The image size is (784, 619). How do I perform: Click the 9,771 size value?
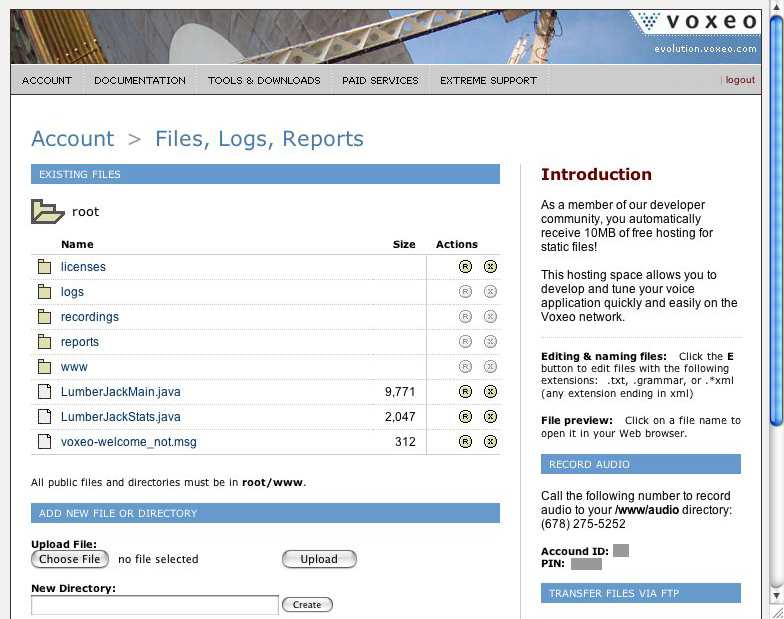(400, 392)
